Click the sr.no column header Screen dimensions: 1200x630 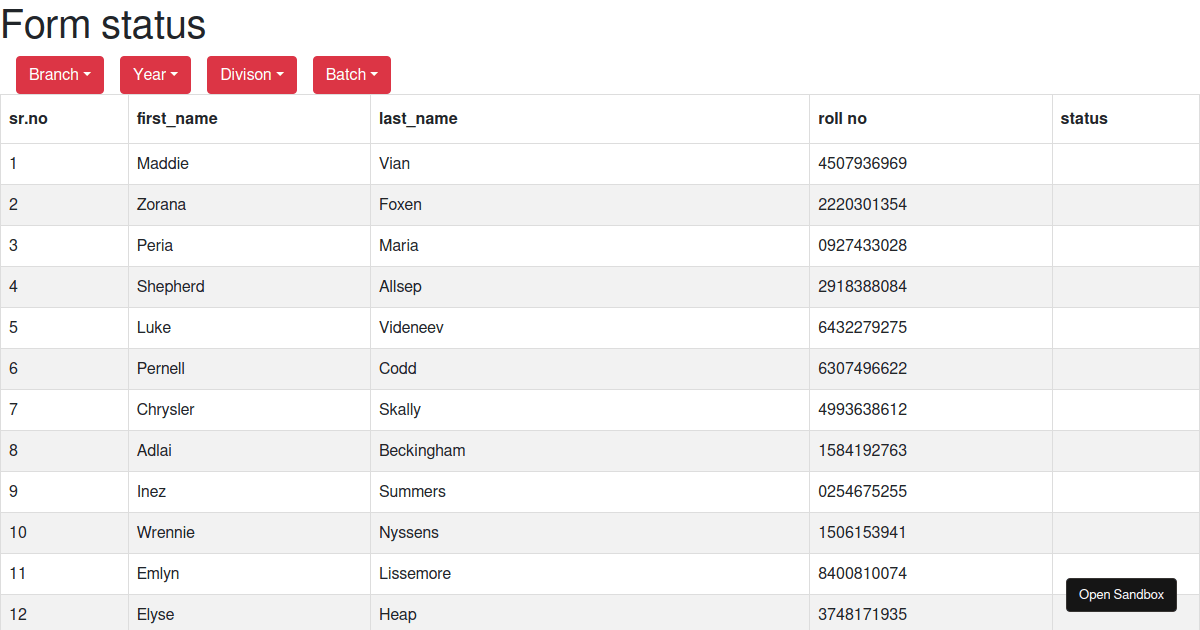(28, 118)
